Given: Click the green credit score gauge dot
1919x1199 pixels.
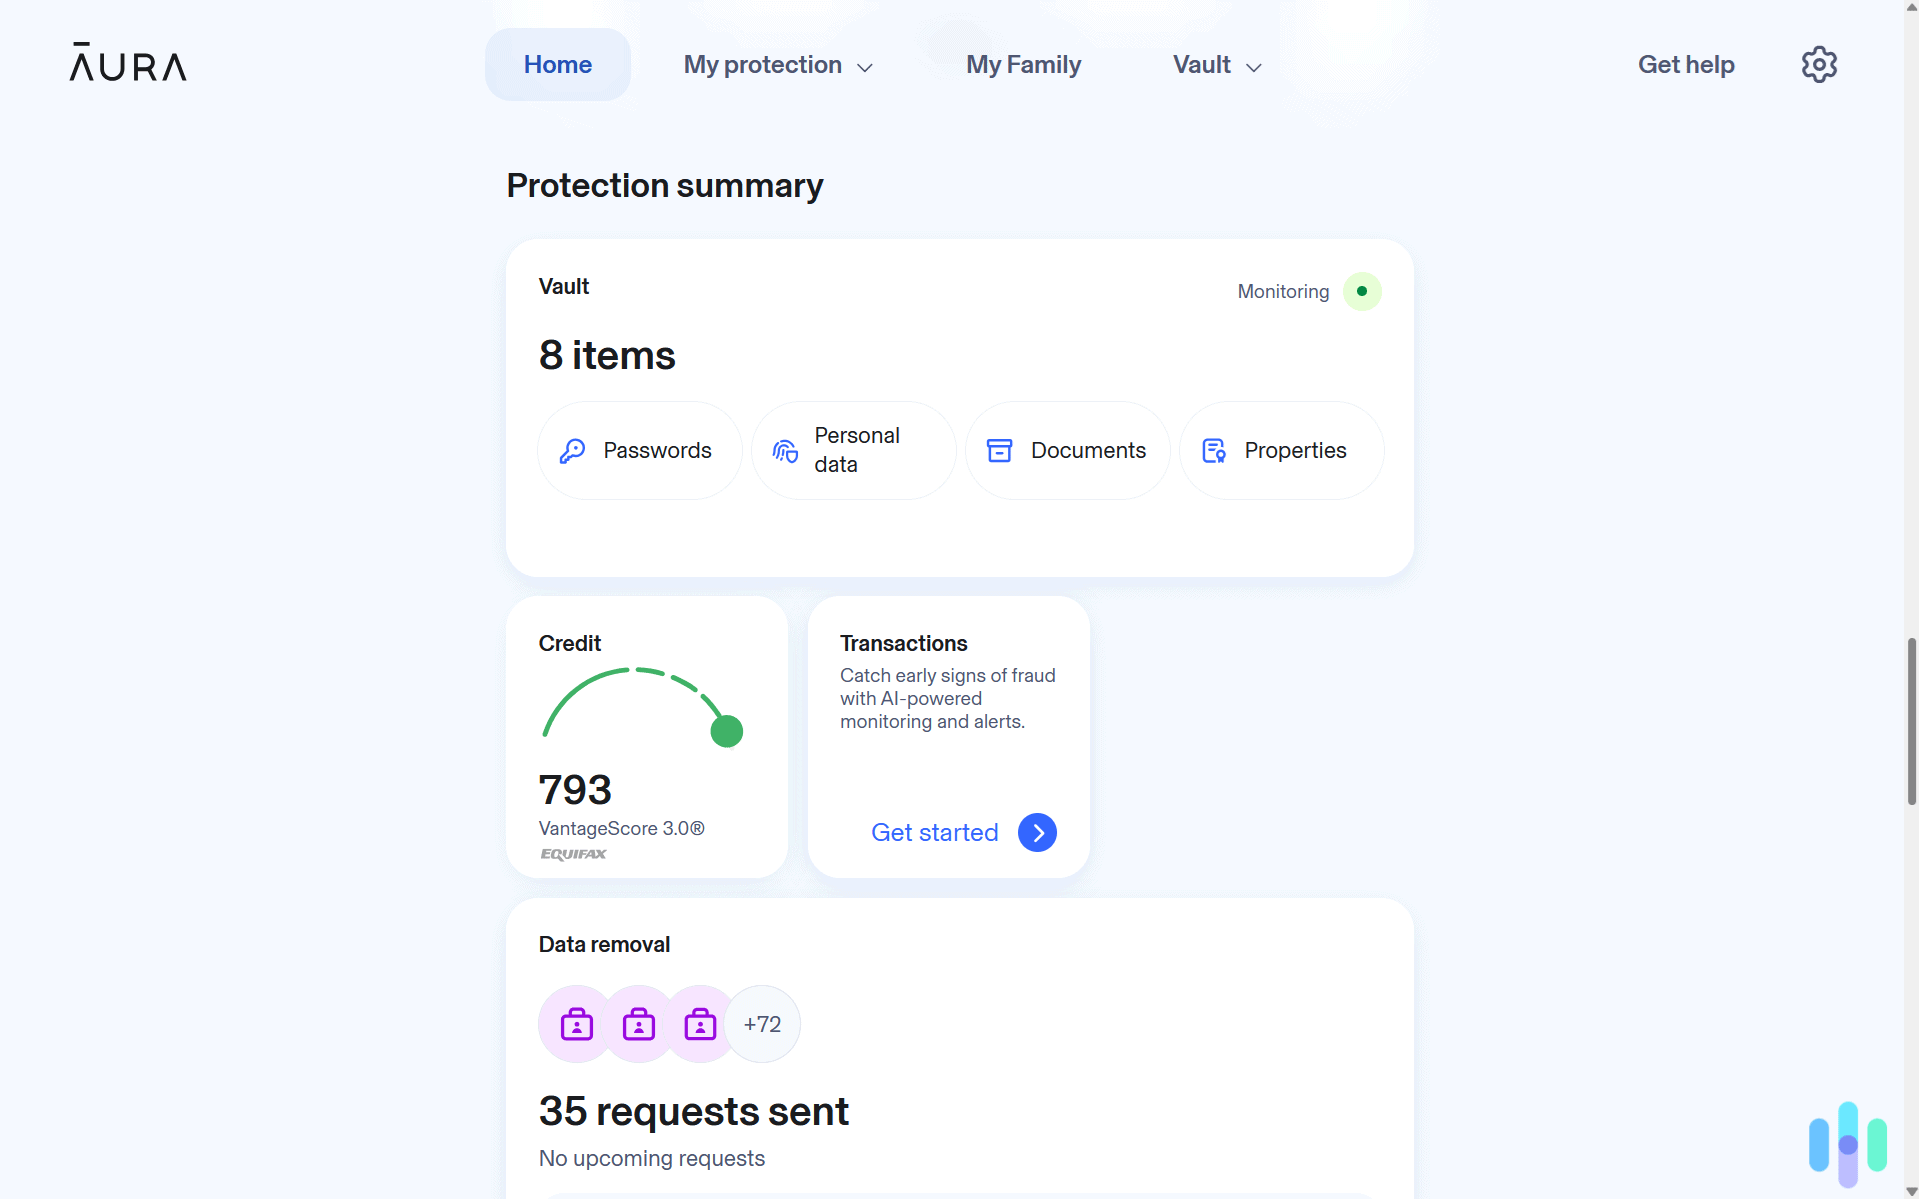Looking at the screenshot, I should [727, 730].
